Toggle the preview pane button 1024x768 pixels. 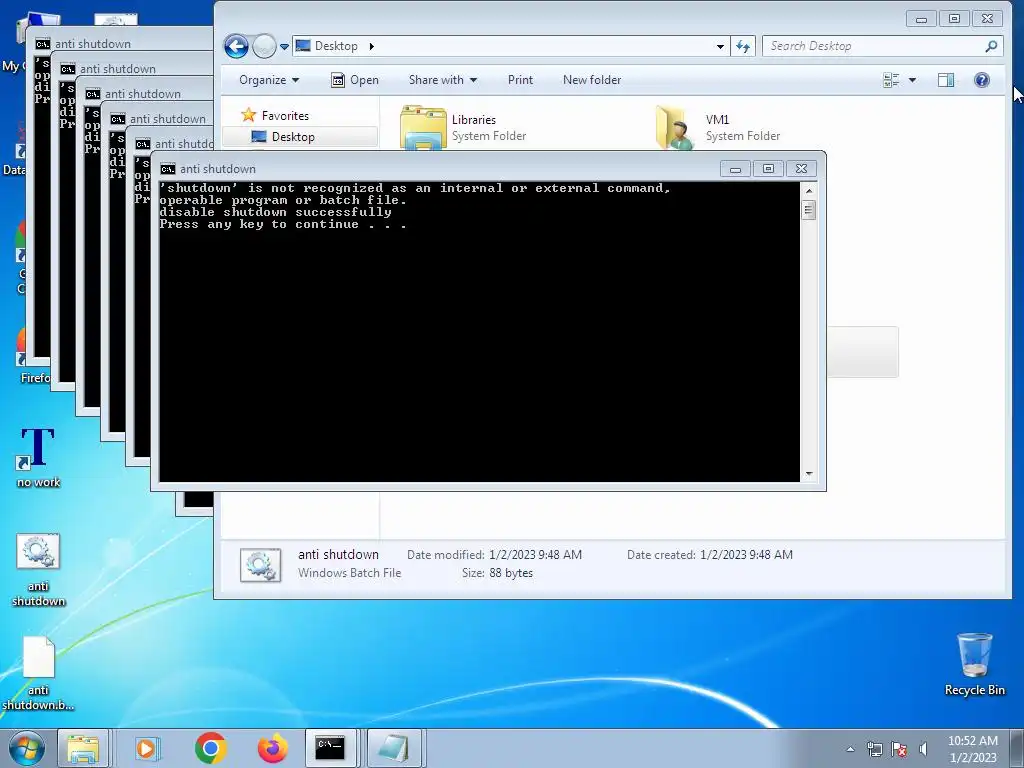point(946,80)
